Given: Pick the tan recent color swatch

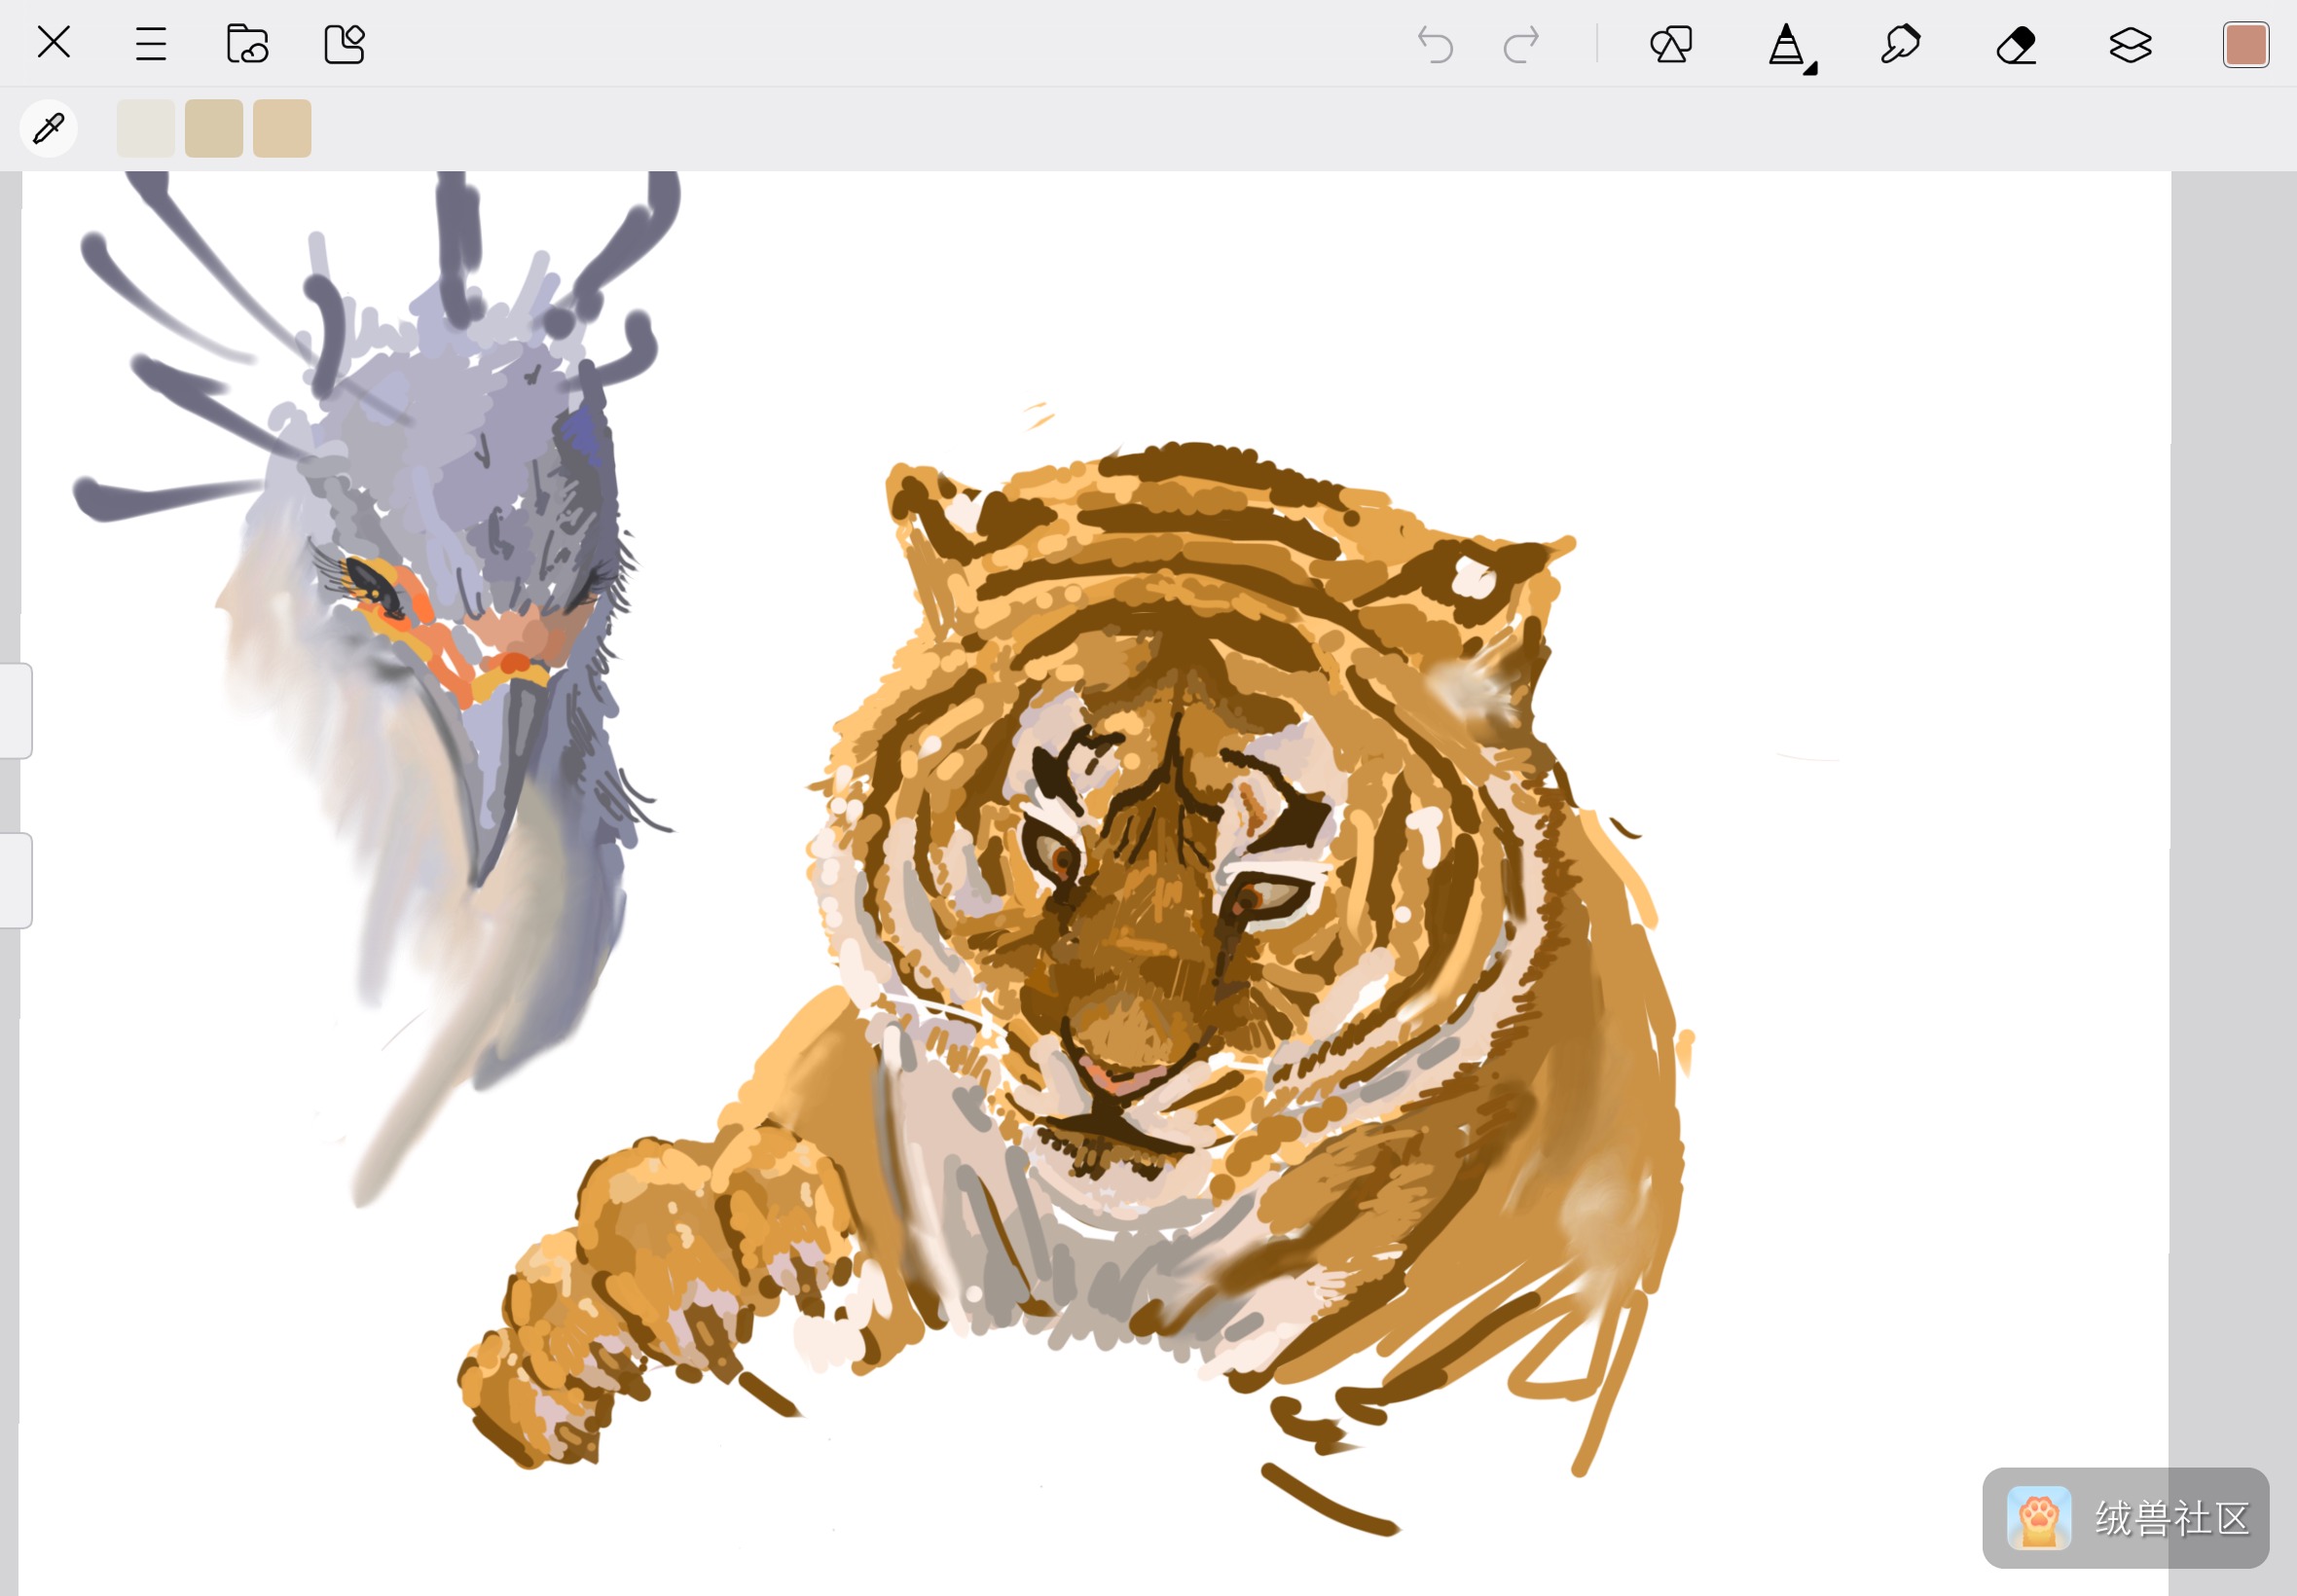Looking at the screenshot, I should tap(282, 128).
